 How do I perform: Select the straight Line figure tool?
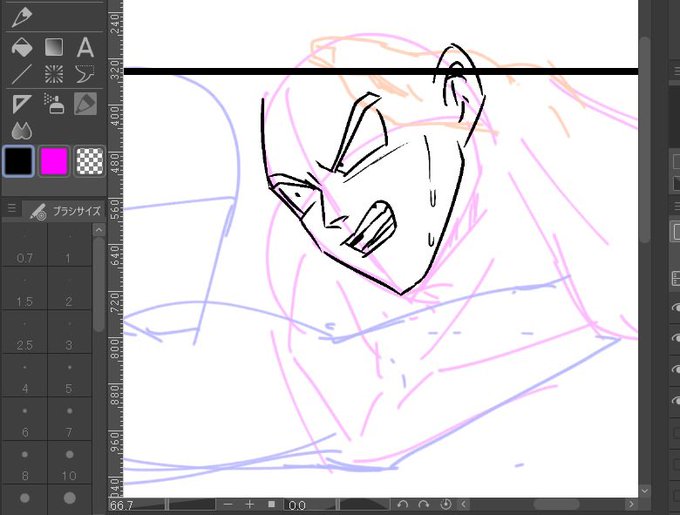pyautogui.click(x=22, y=74)
